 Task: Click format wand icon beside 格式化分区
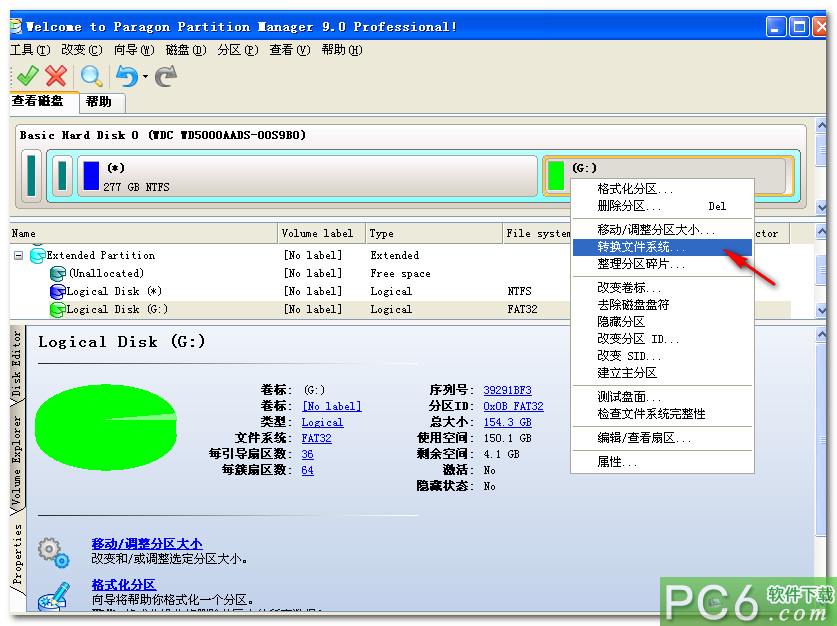pos(52,594)
